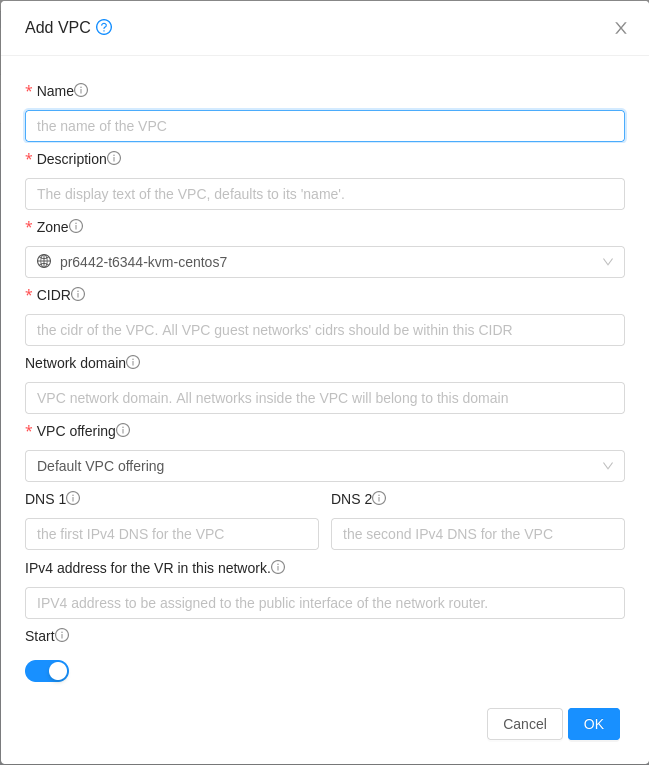The height and width of the screenshot is (765, 649).
Task: Turn off the Start toggle switch
Action: [x=47, y=671]
